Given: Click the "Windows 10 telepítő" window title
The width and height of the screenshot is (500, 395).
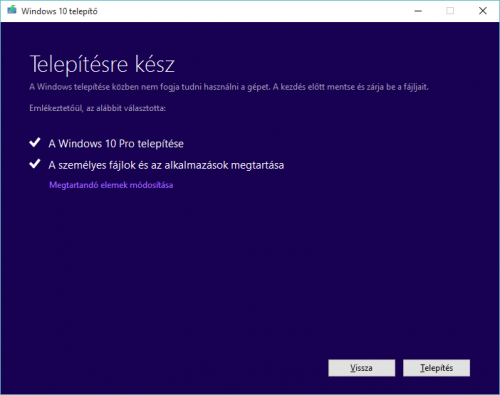Looking at the screenshot, I should point(59,11).
